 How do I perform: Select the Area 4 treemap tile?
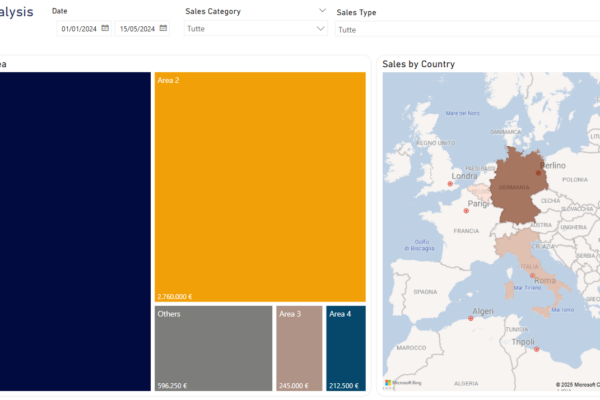click(346, 348)
